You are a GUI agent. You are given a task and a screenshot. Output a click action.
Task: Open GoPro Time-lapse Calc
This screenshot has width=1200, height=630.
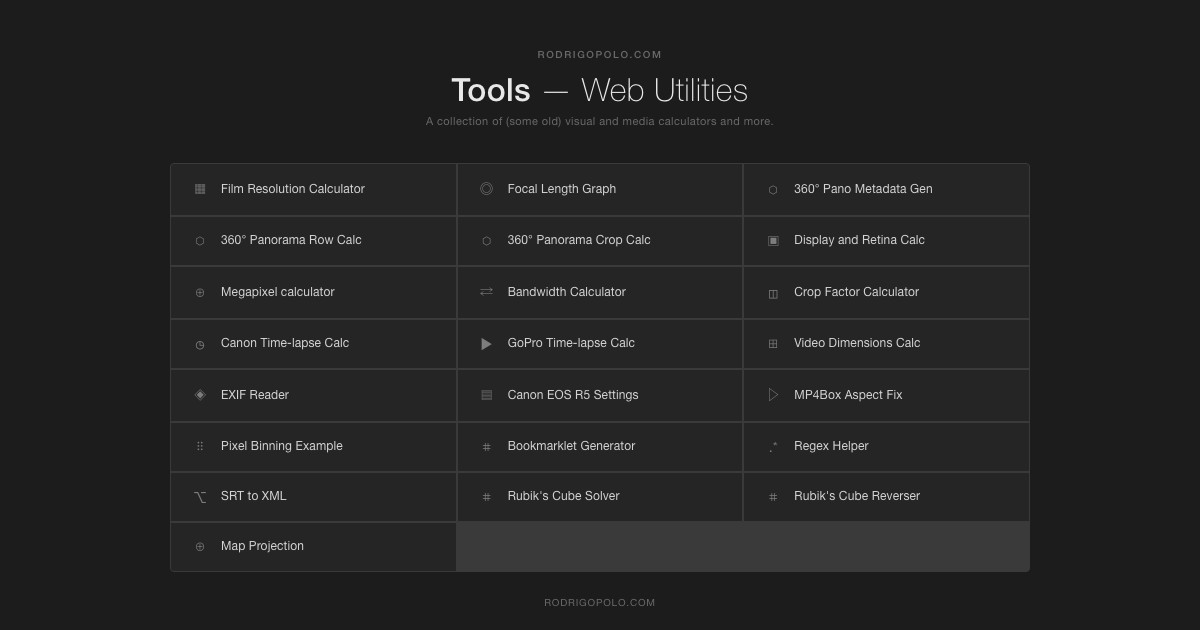pos(600,344)
